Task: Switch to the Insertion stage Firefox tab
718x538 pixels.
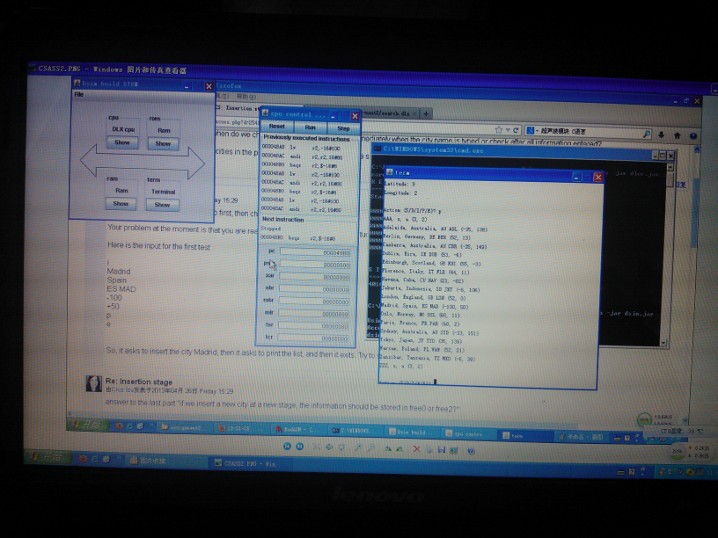Action: (237, 108)
